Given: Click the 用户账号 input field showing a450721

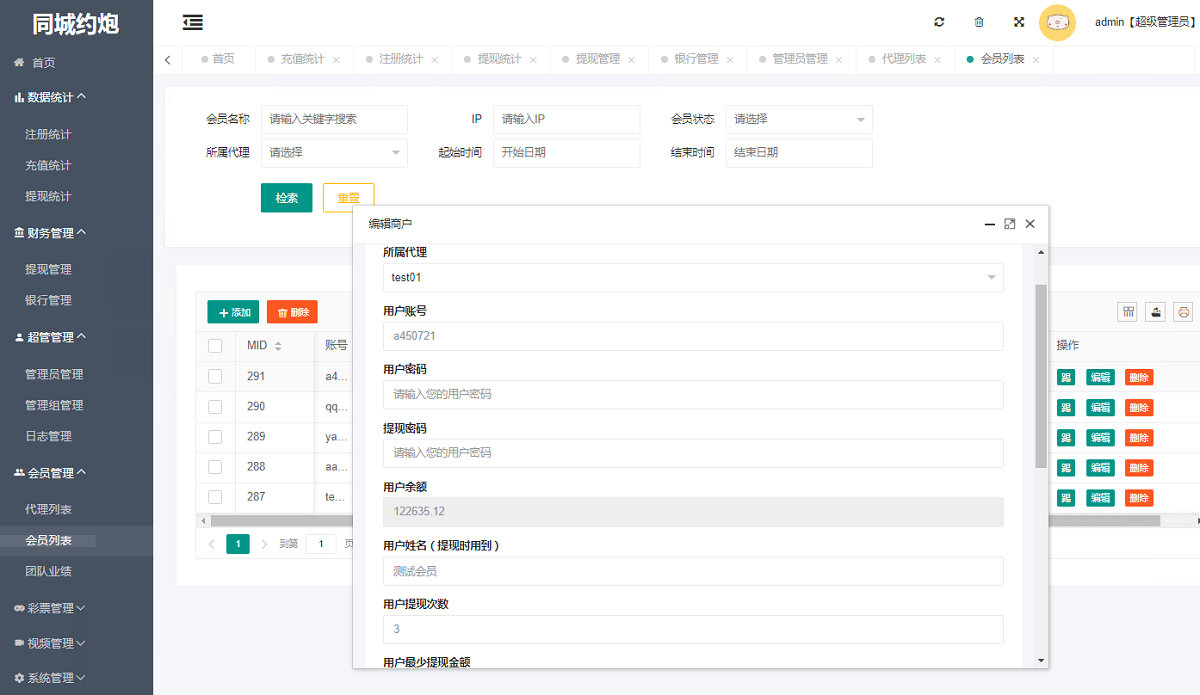Looking at the screenshot, I should [692, 337].
